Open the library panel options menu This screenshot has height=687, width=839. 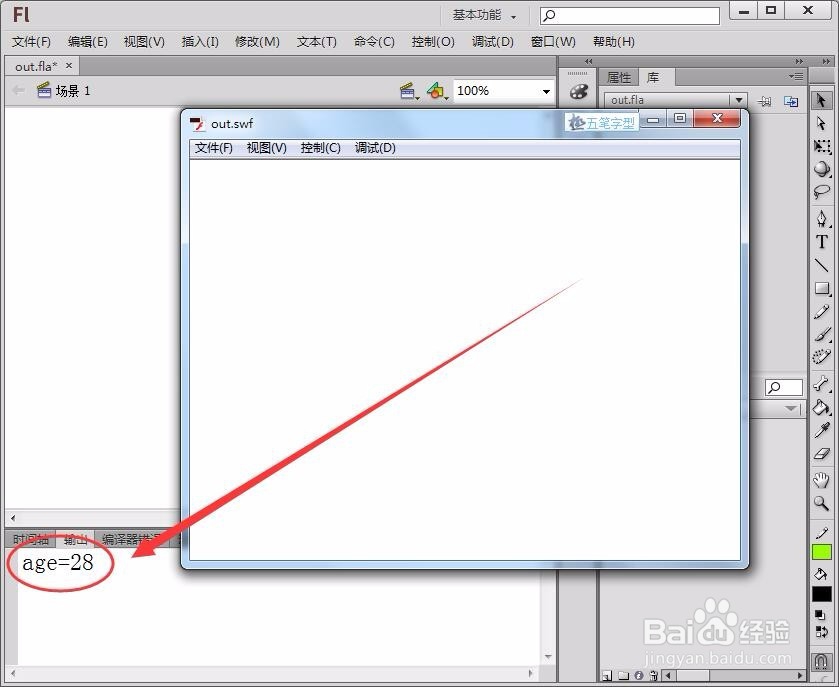(796, 77)
